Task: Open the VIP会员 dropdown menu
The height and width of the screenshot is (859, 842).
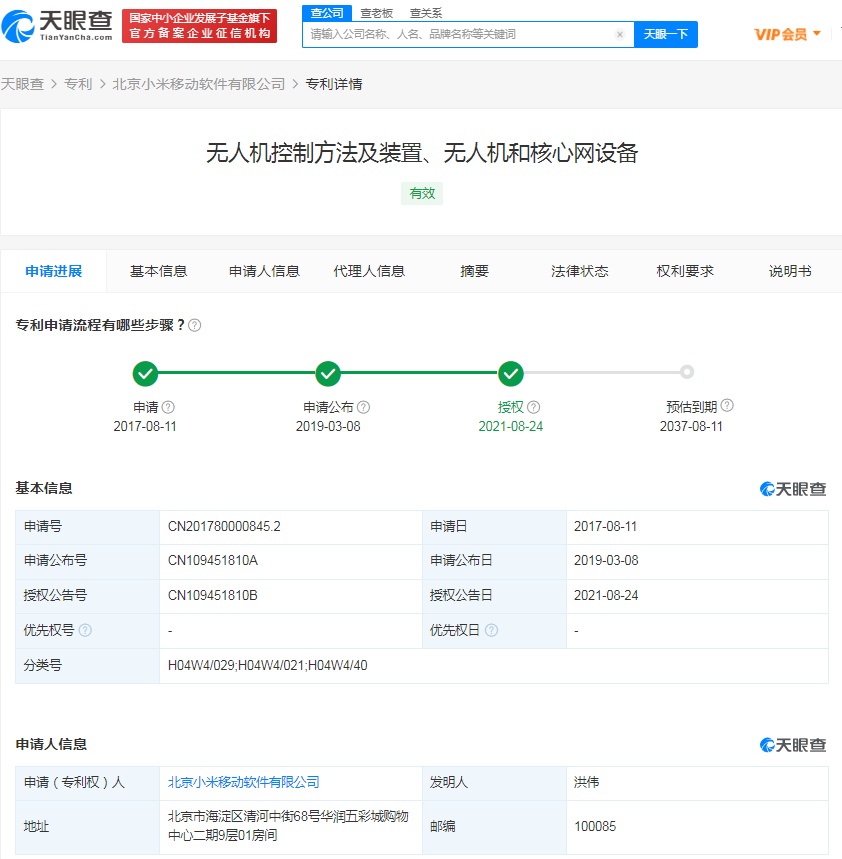Action: 787,34
